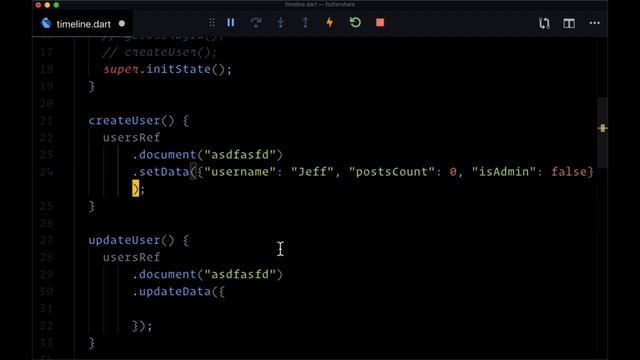This screenshot has height=360, width=640.
Task: Click the highlighted closing parenthesis
Action: pyautogui.click(x=136, y=189)
